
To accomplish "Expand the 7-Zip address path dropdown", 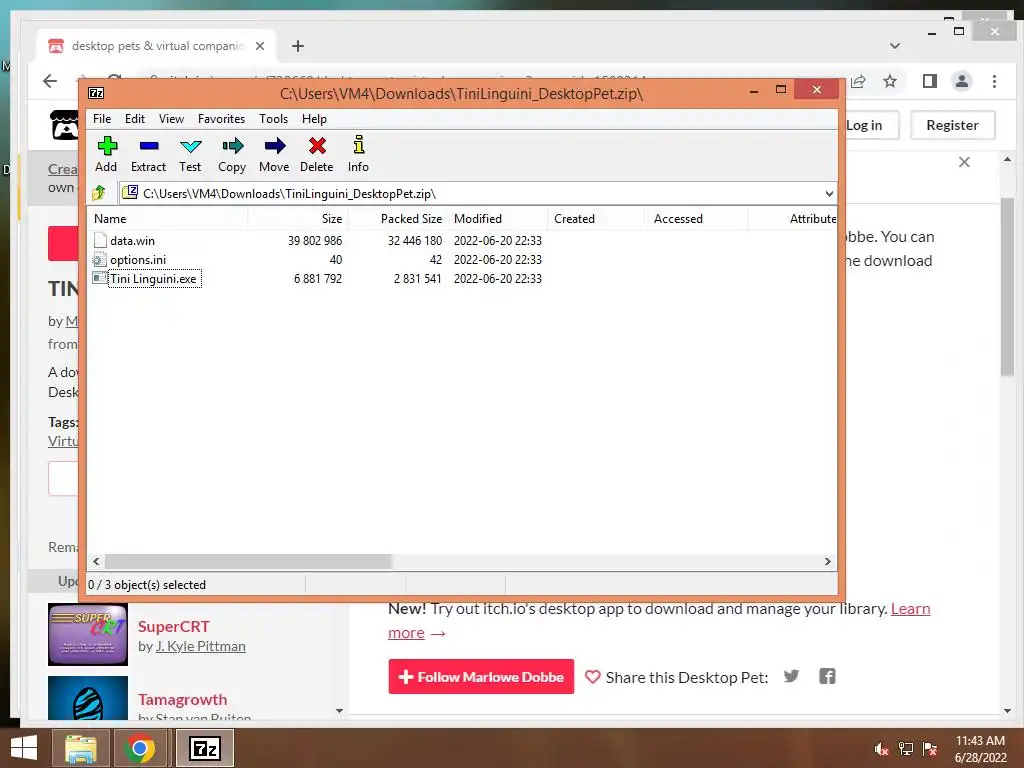I will click(x=829, y=193).
